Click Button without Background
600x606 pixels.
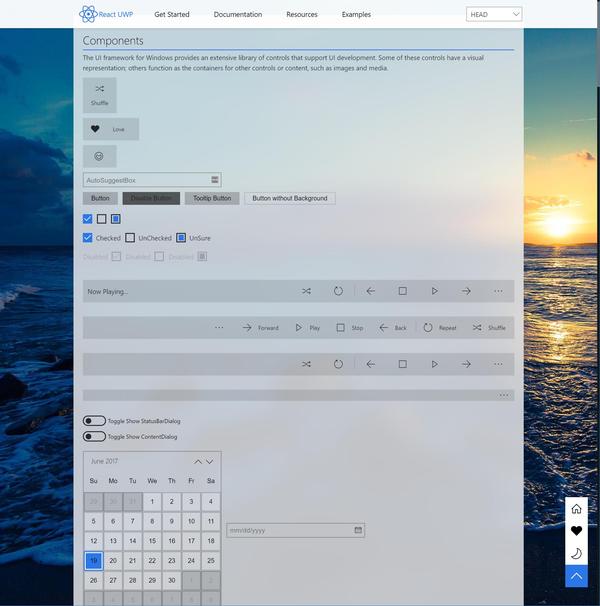290,198
